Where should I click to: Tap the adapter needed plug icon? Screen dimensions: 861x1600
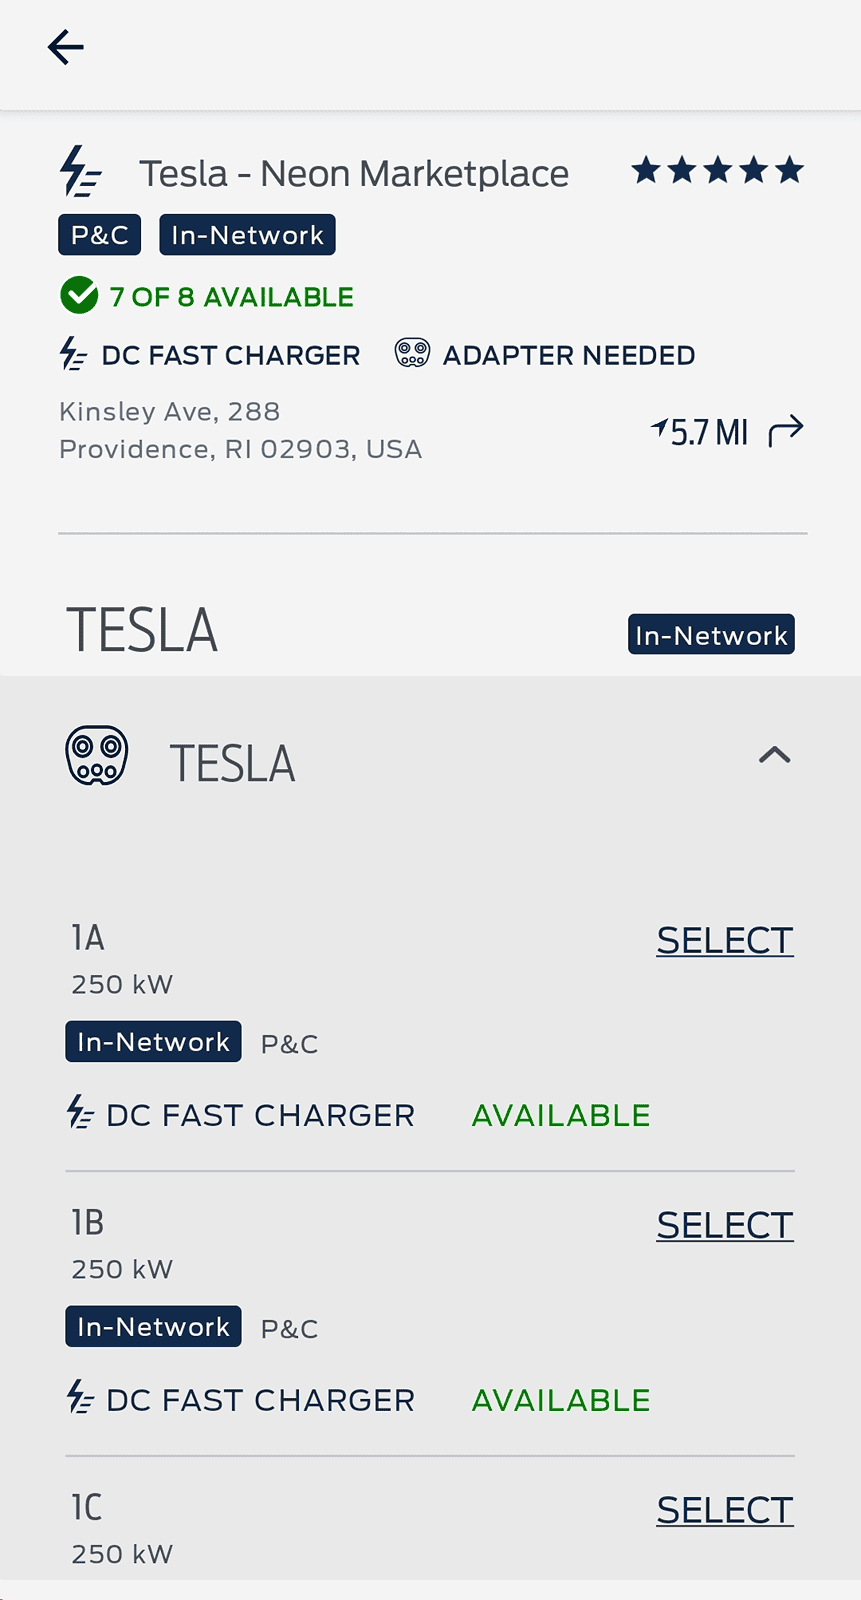pyautogui.click(x=412, y=353)
